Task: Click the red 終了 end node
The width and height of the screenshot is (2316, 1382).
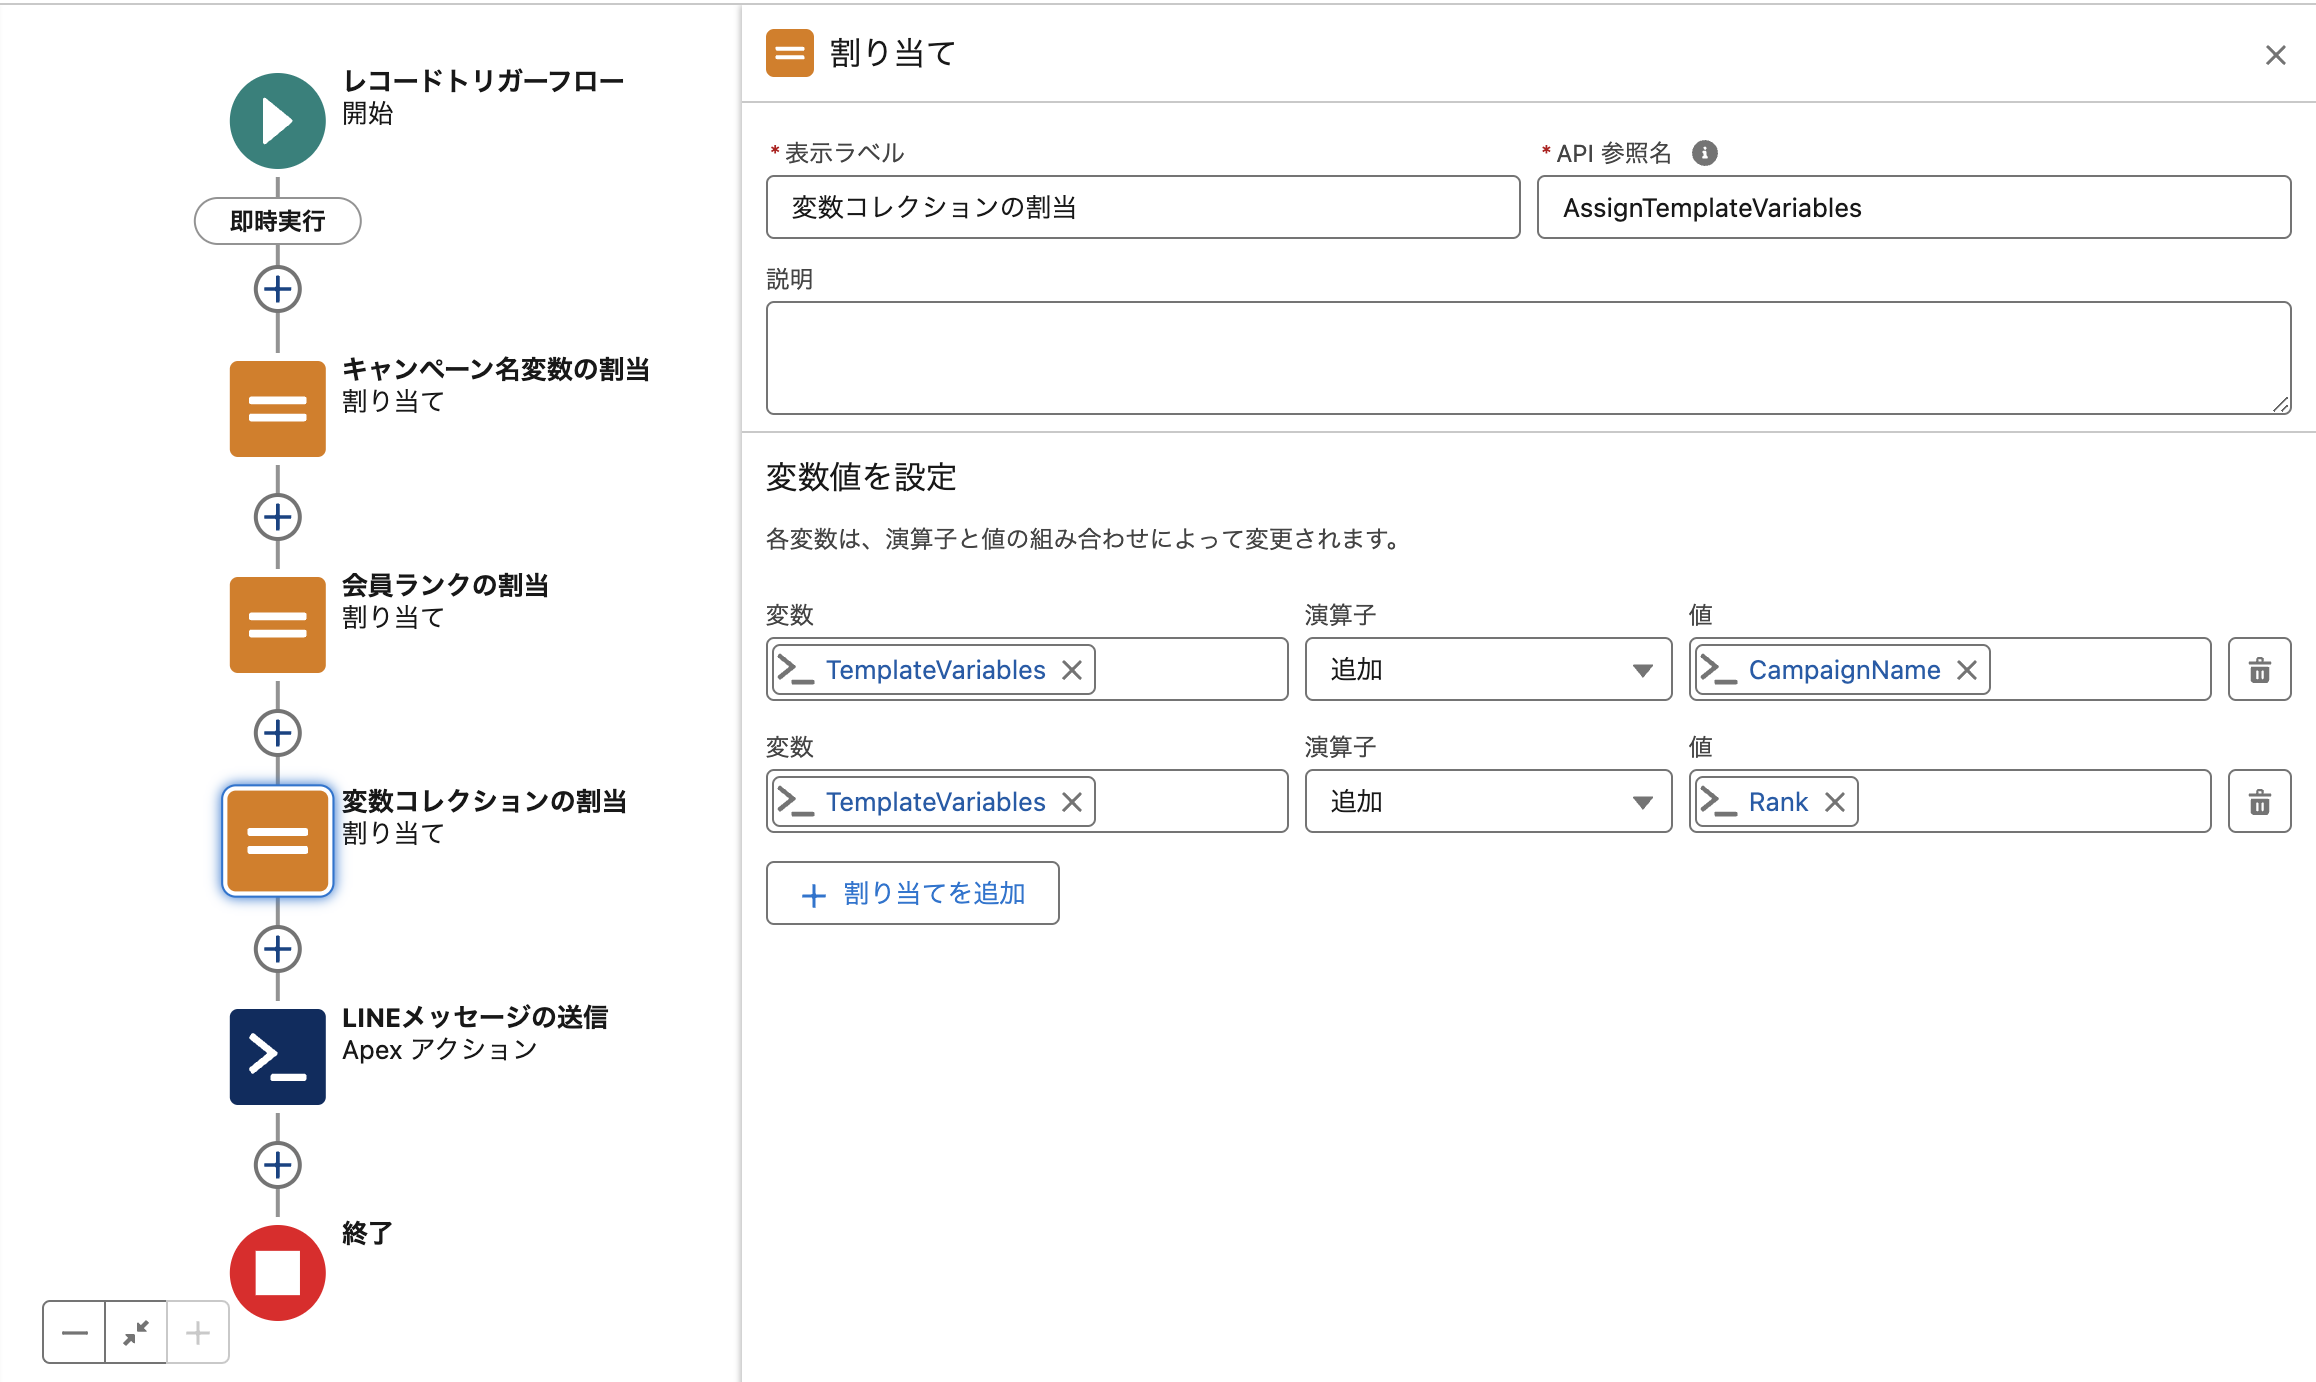Action: point(277,1272)
